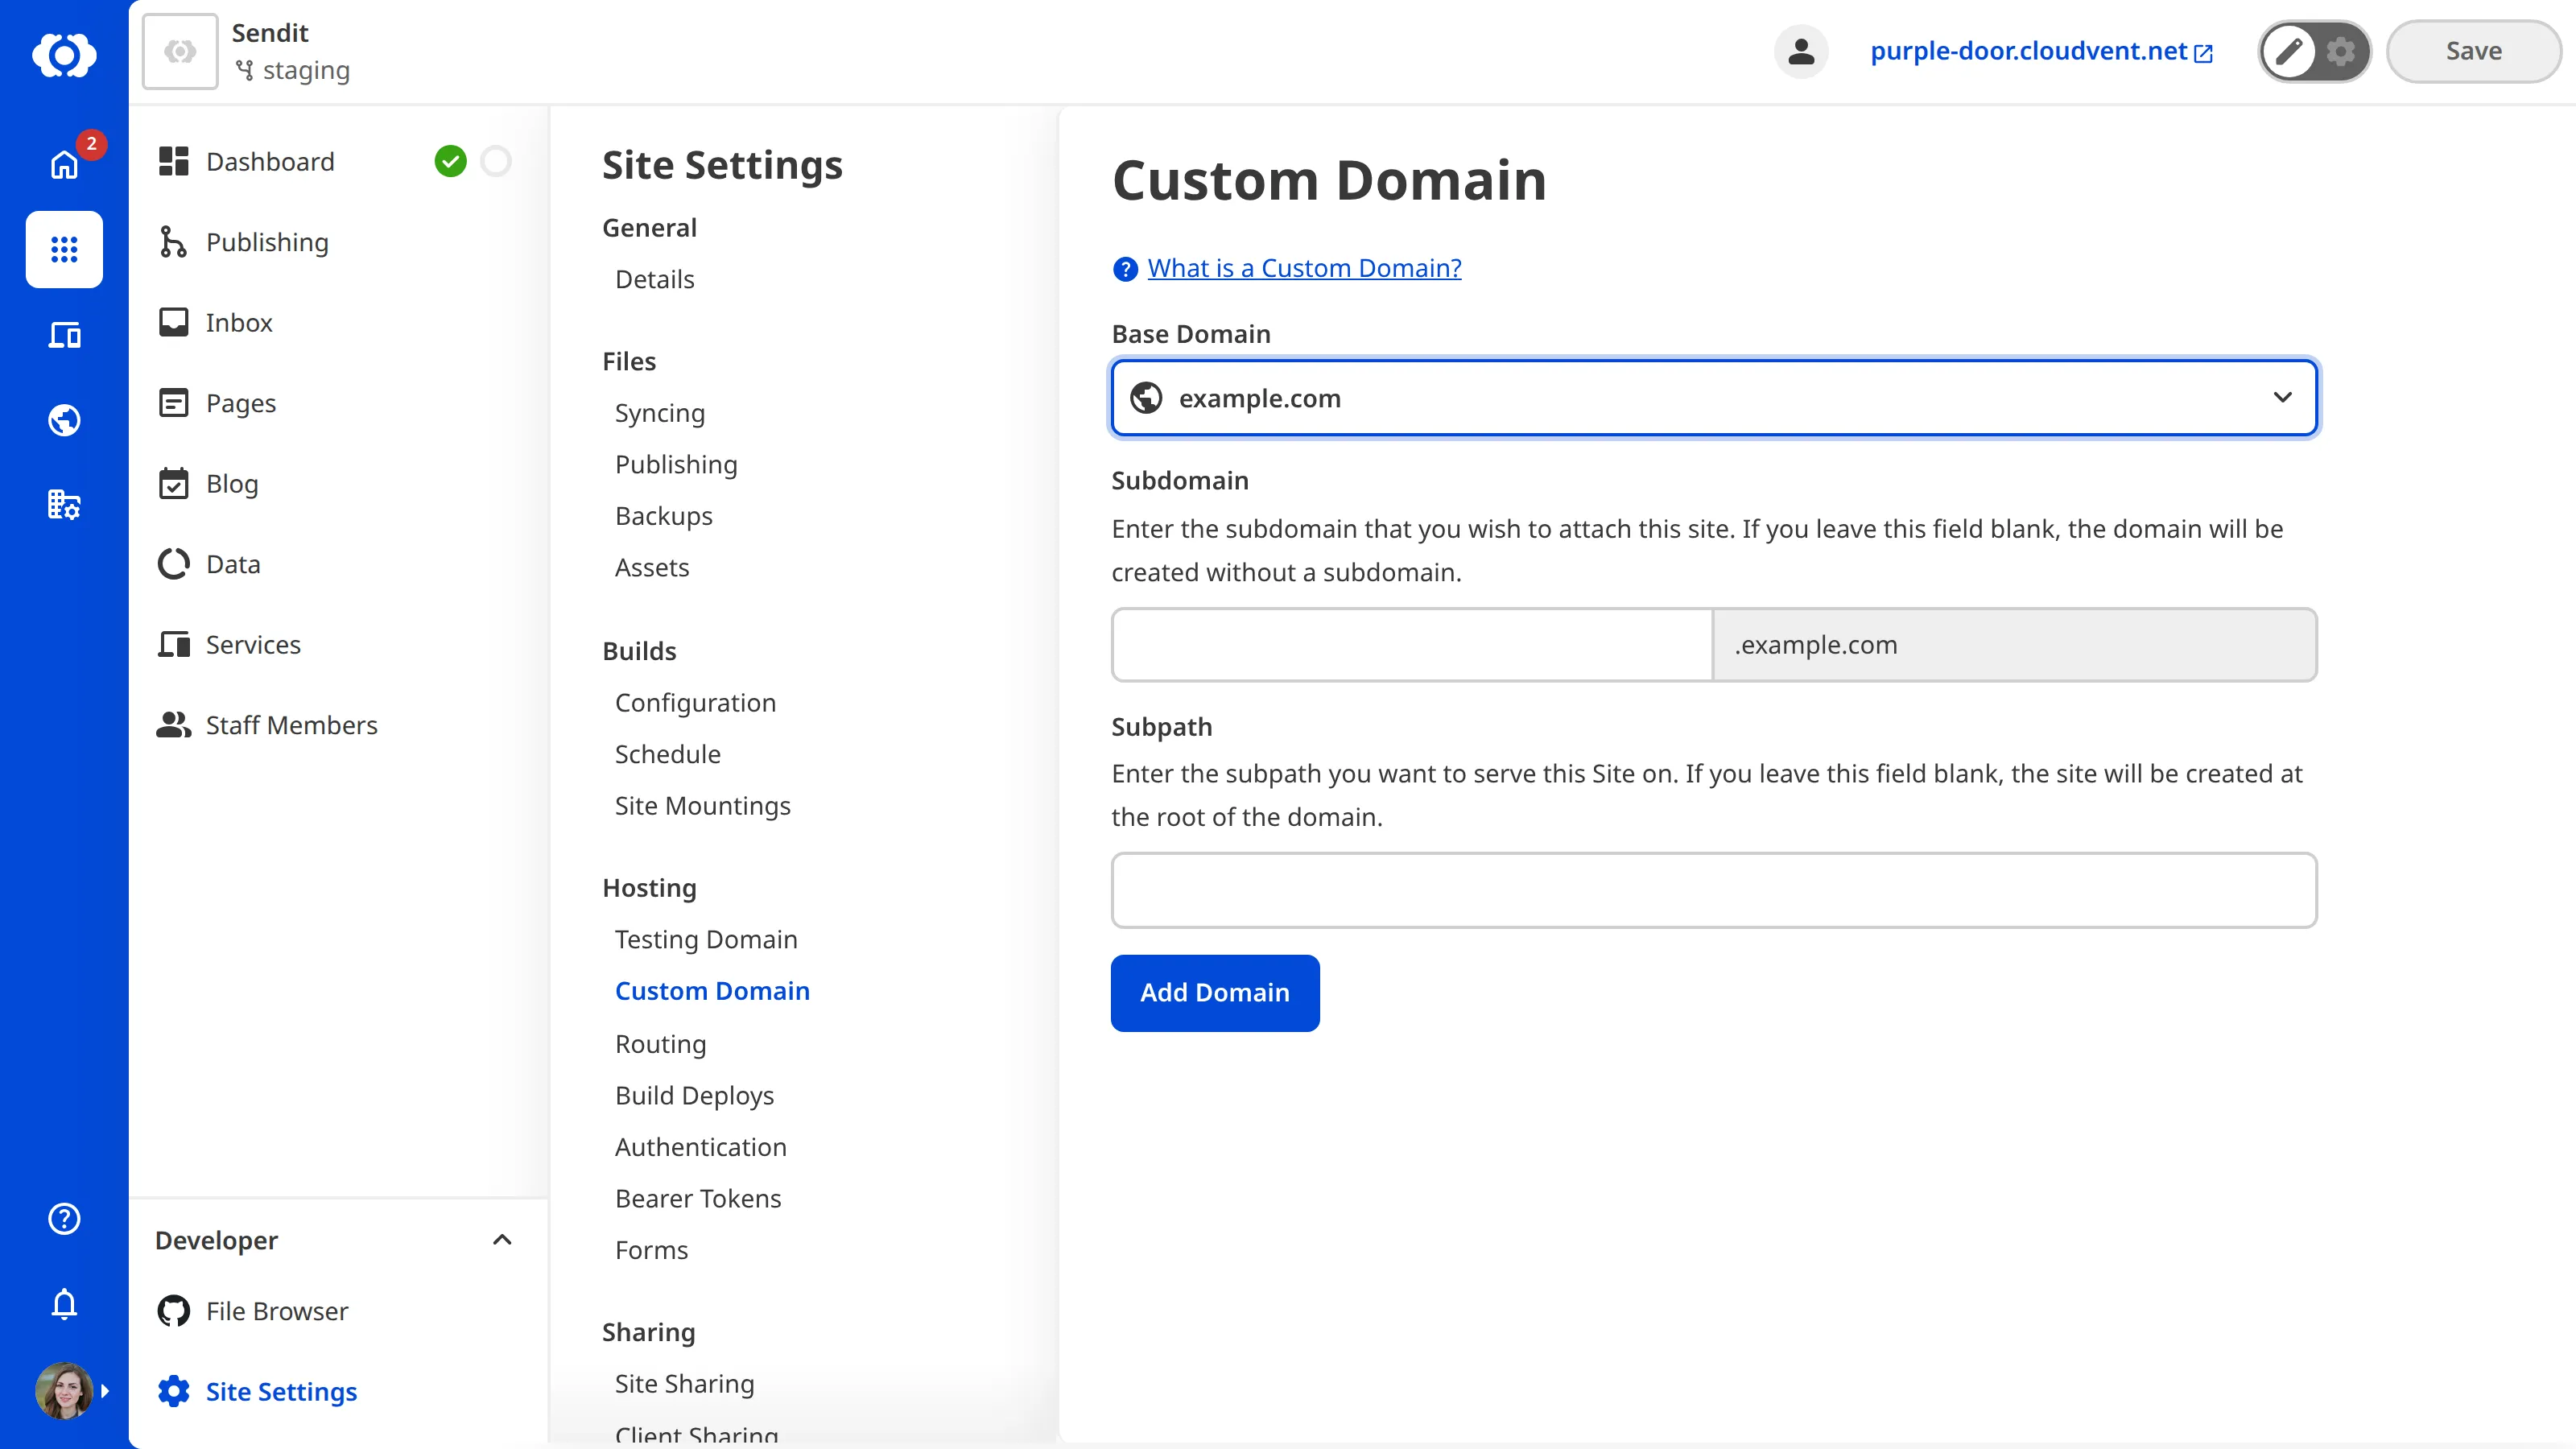Viewport: 2576px width, 1449px height.
Task: Click the Subdomain input field
Action: click(1412, 645)
